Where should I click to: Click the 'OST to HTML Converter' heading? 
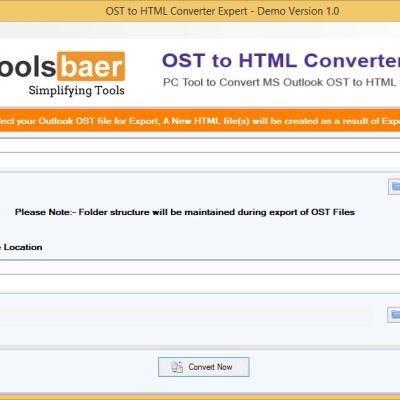281,61
